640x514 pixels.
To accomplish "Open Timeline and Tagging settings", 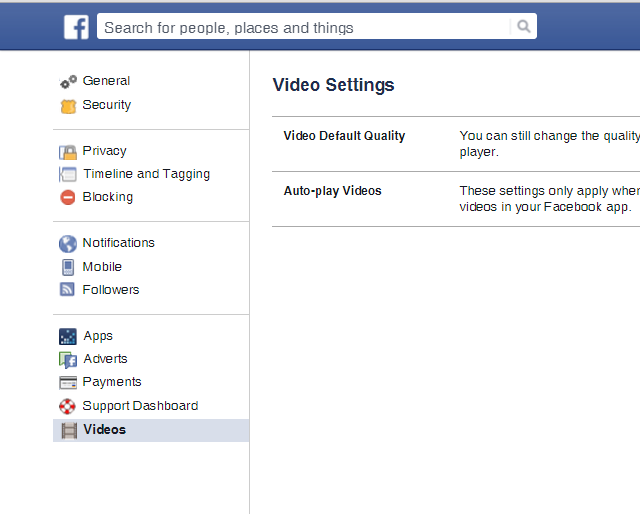I will pos(146,174).
